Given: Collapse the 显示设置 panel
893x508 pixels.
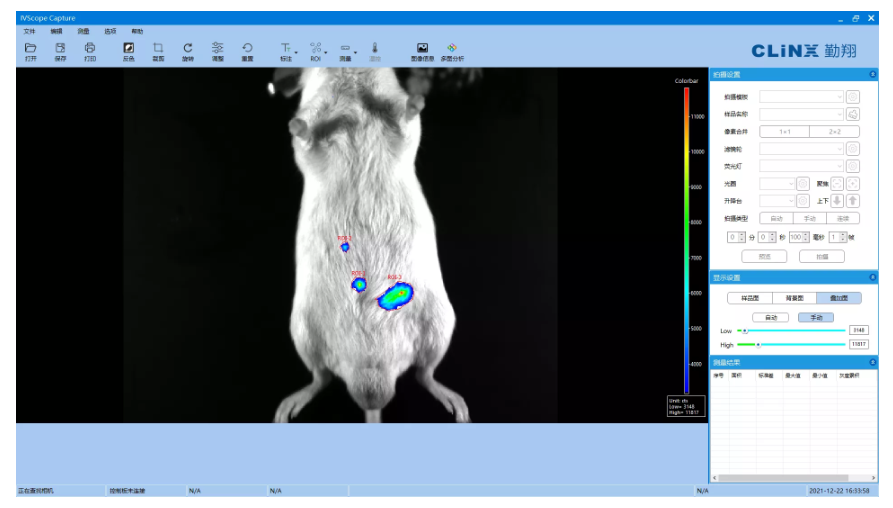Looking at the screenshot, I should (872, 277).
